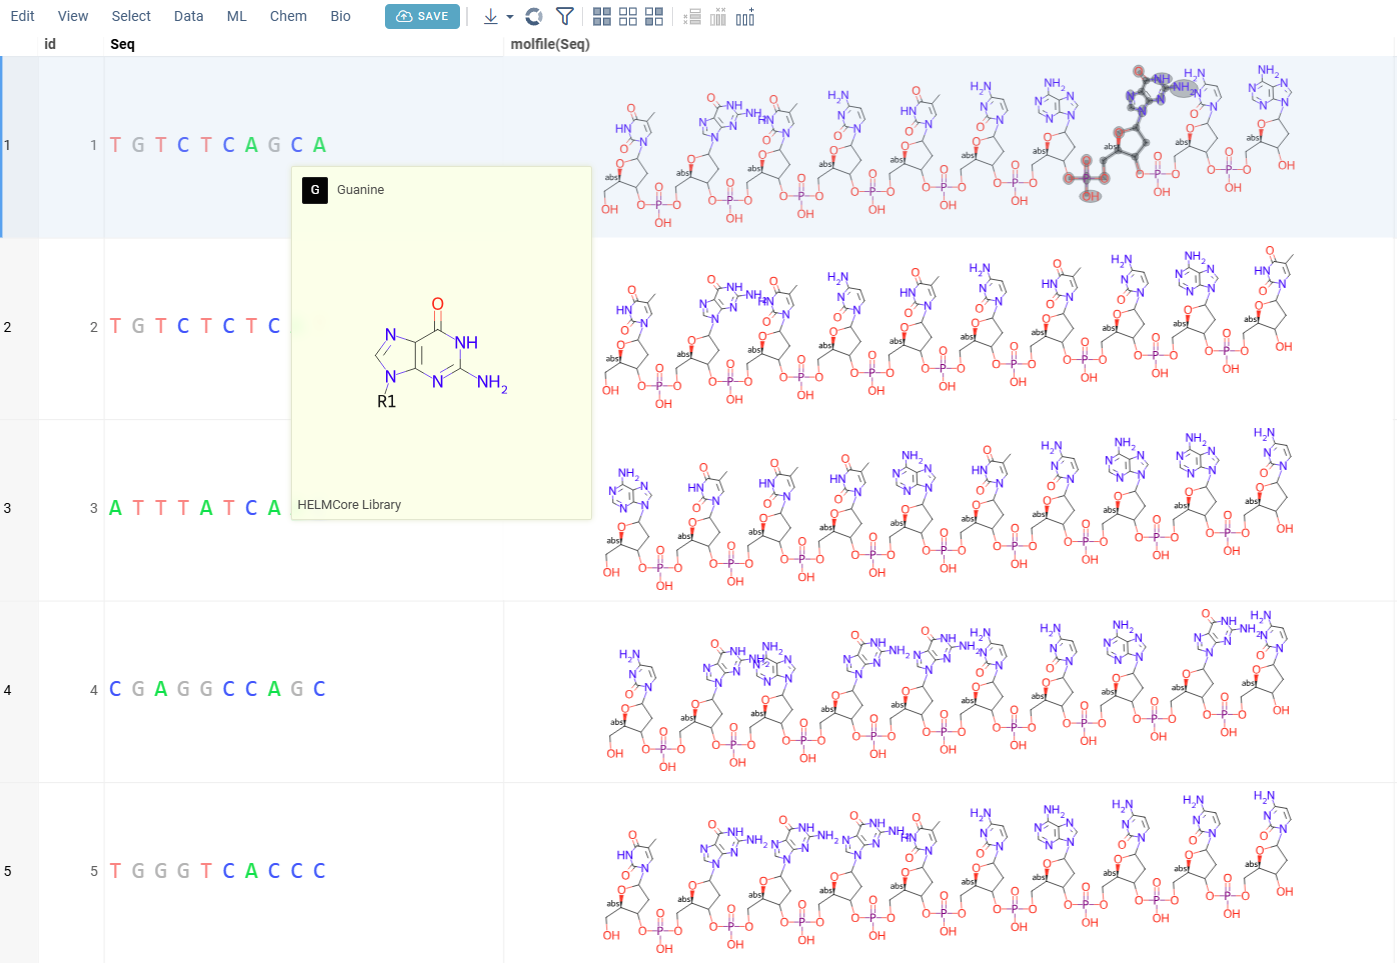Click the HELMCore Library link in the tooltip
This screenshot has height=963, width=1397.
pos(348,505)
